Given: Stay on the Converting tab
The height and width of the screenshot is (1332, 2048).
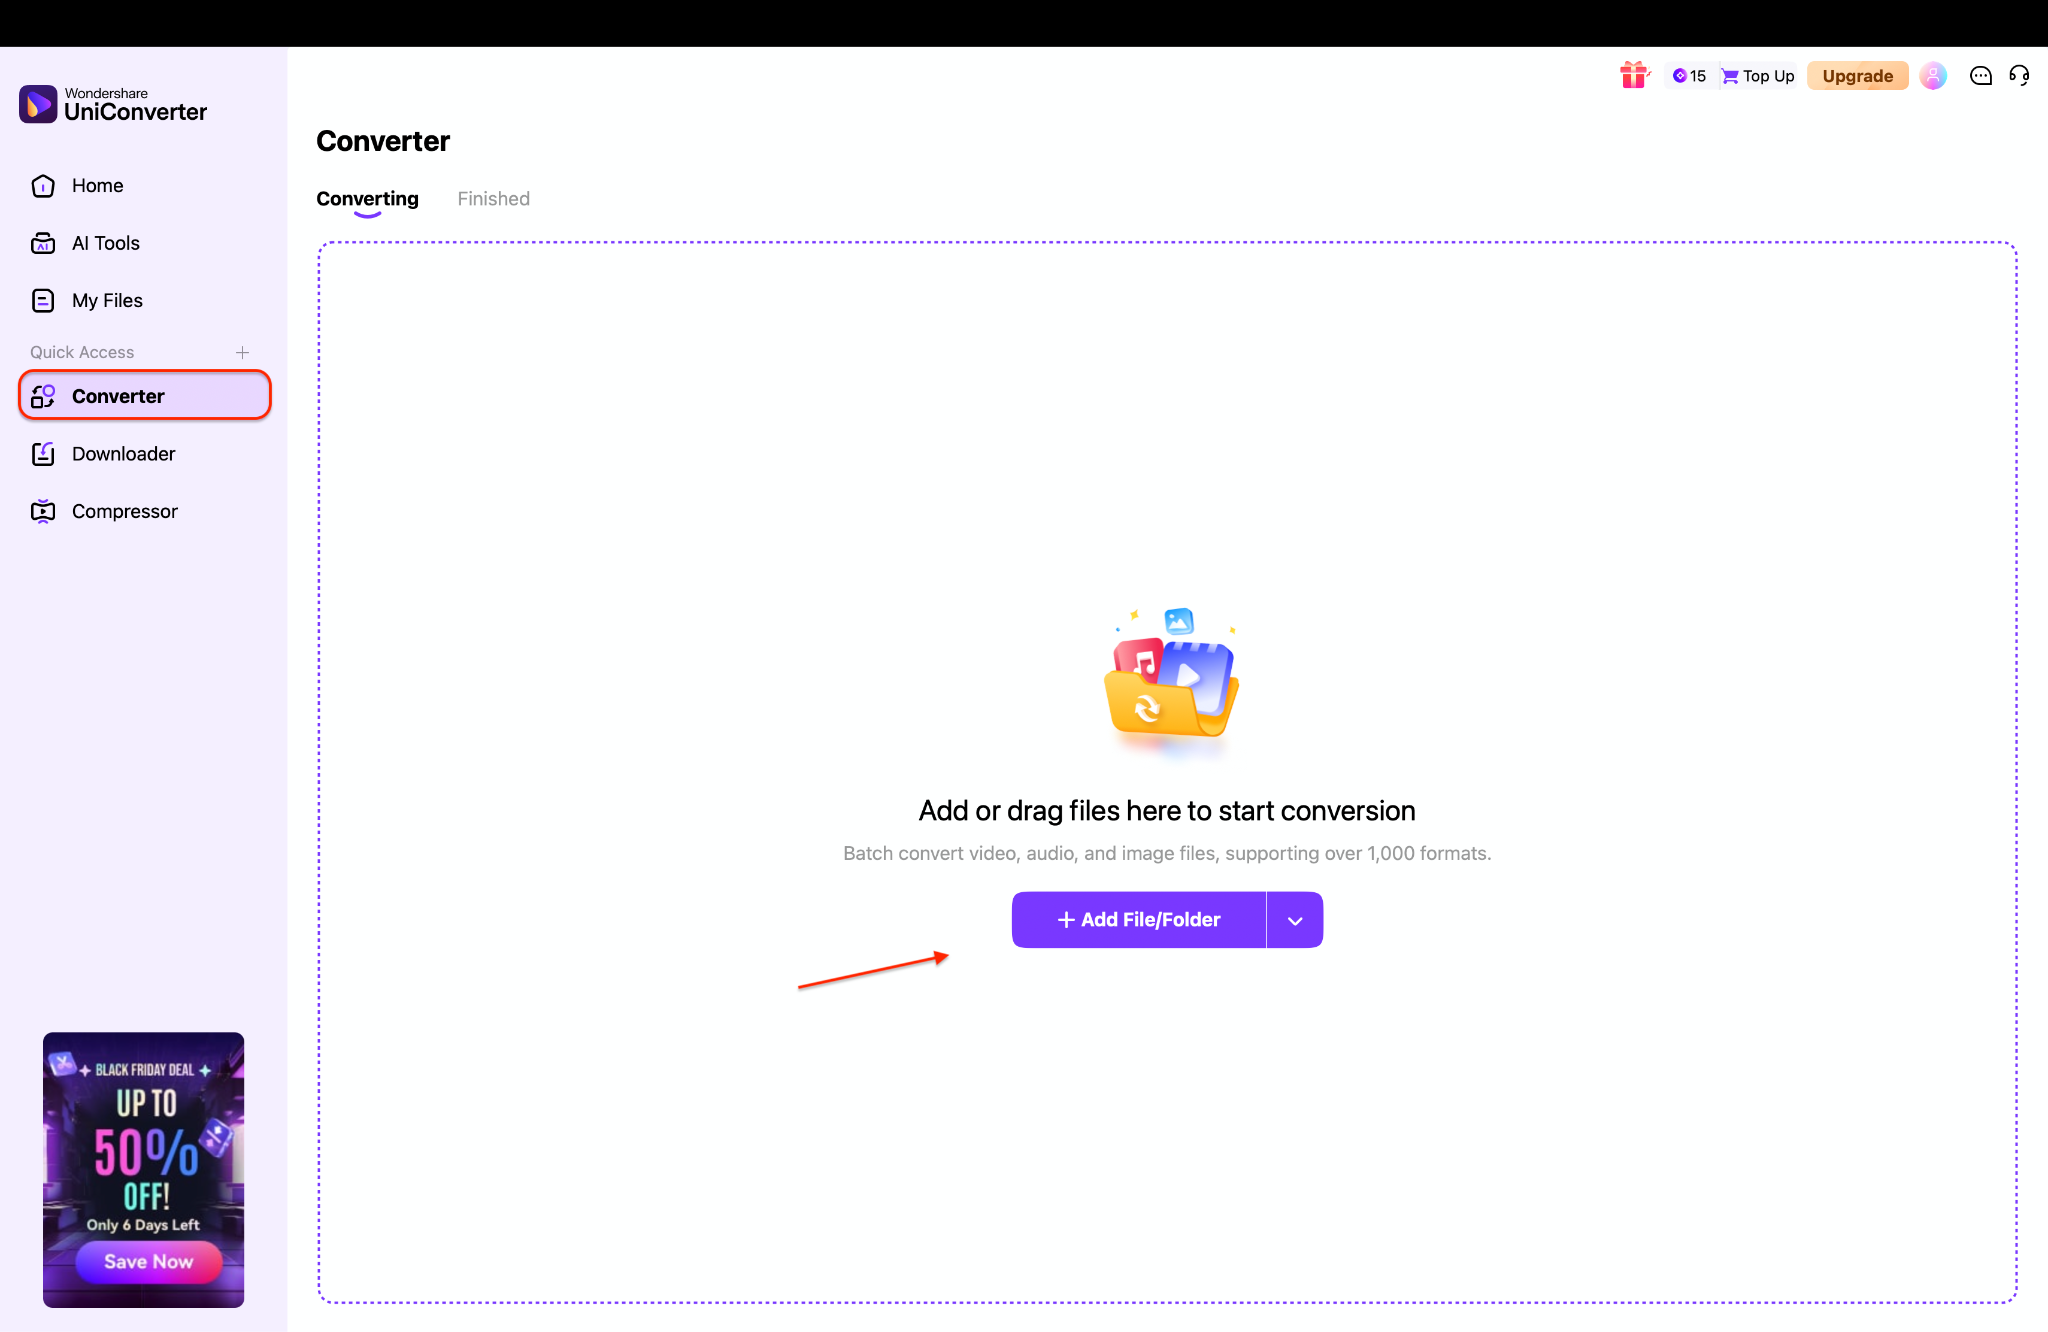Looking at the screenshot, I should [x=367, y=198].
